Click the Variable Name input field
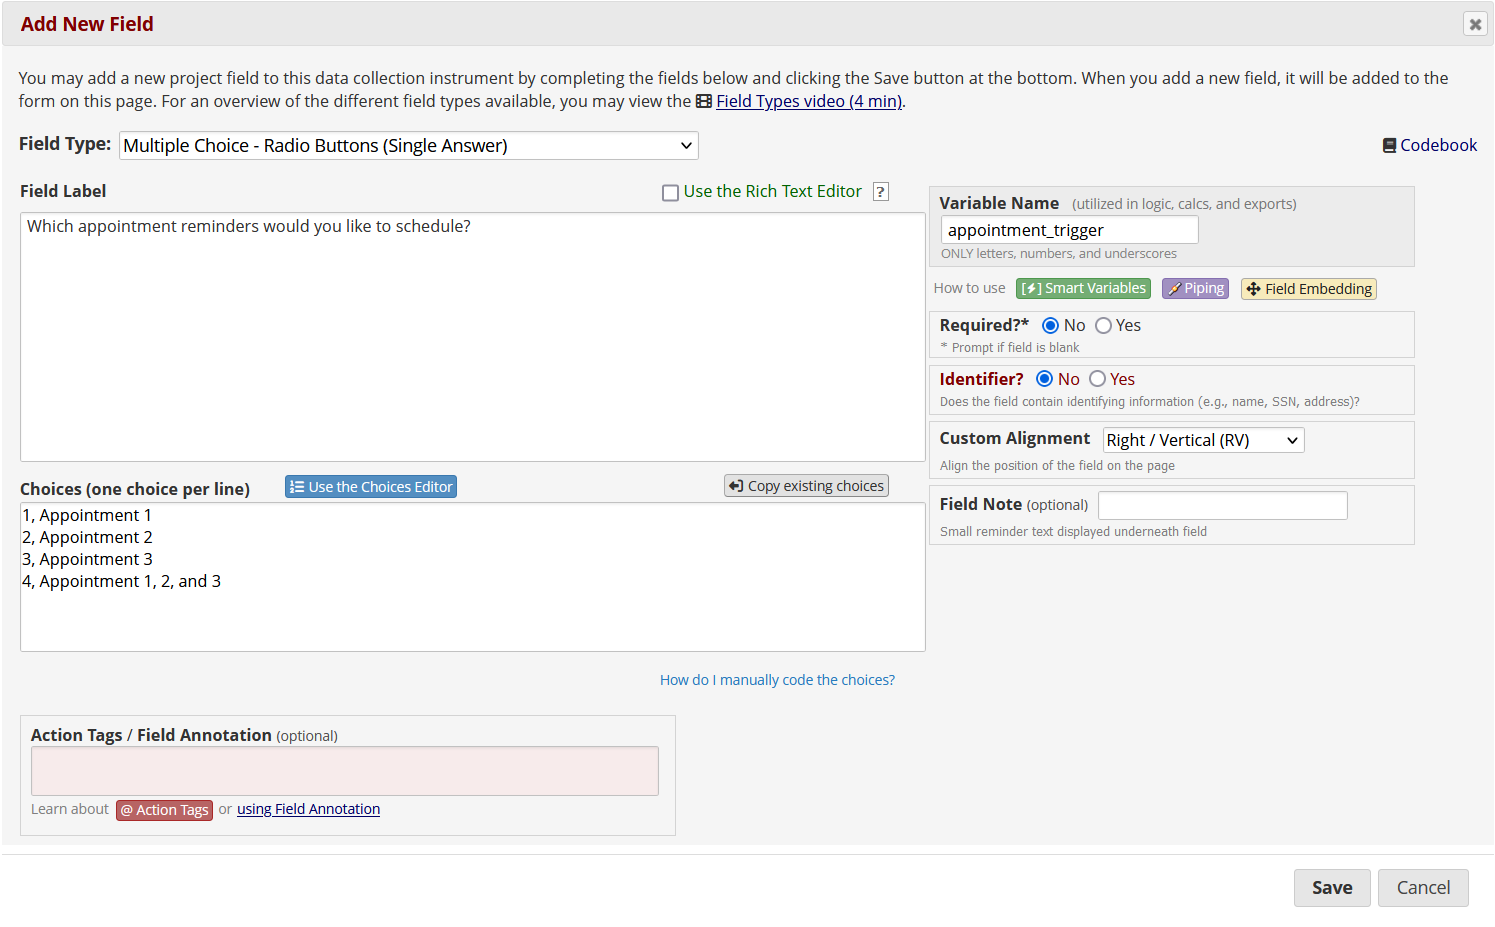This screenshot has width=1495, height=927. tap(1069, 230)
